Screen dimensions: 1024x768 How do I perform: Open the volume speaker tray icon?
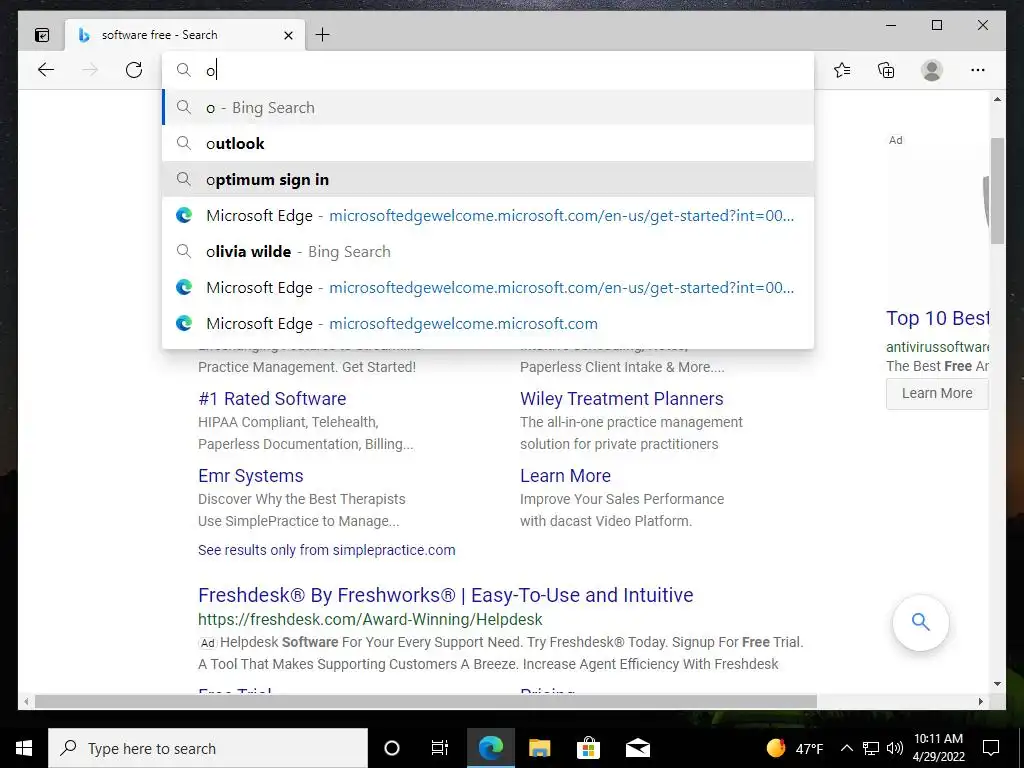click(895, 748)
